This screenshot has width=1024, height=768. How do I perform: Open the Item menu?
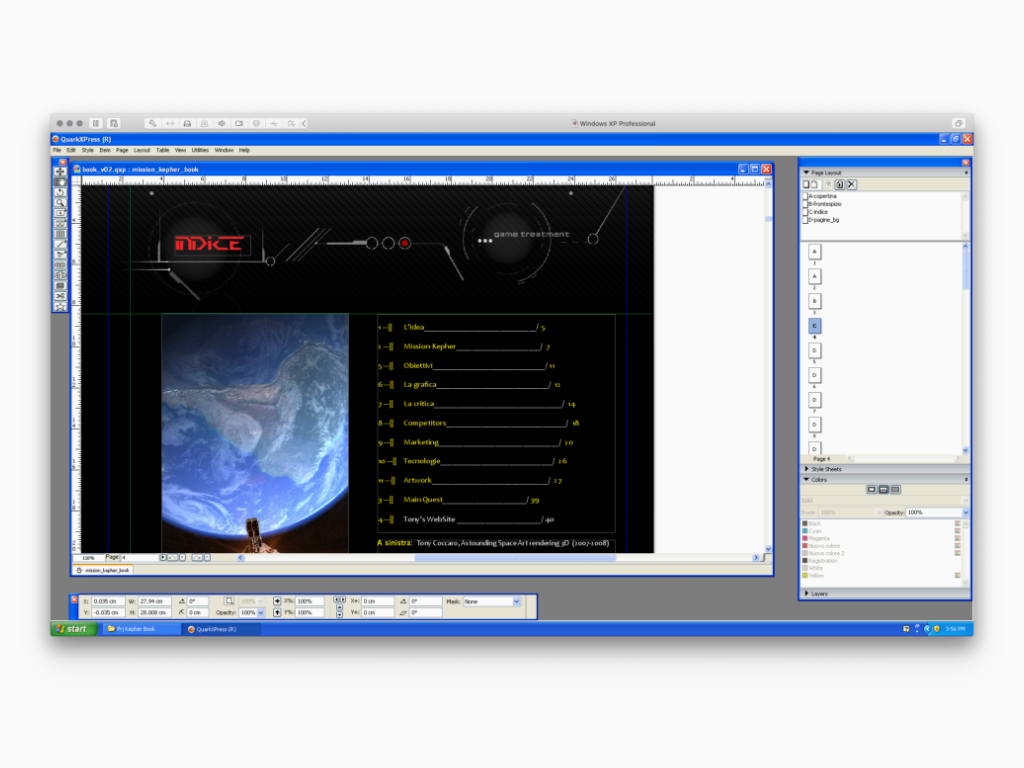(104, 150)
